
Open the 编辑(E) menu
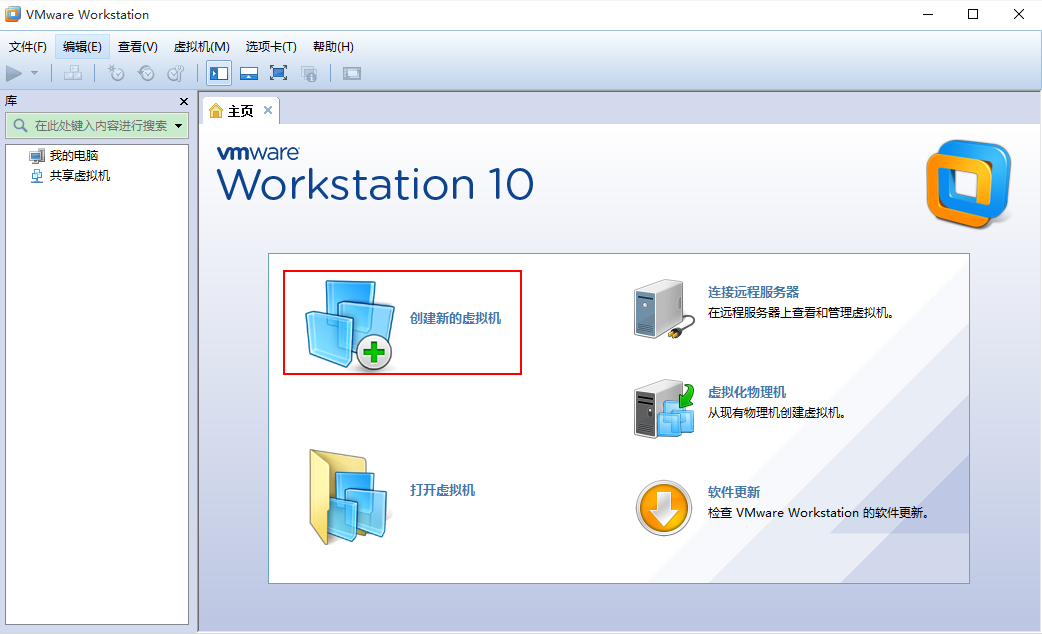(x=82, y=47)
